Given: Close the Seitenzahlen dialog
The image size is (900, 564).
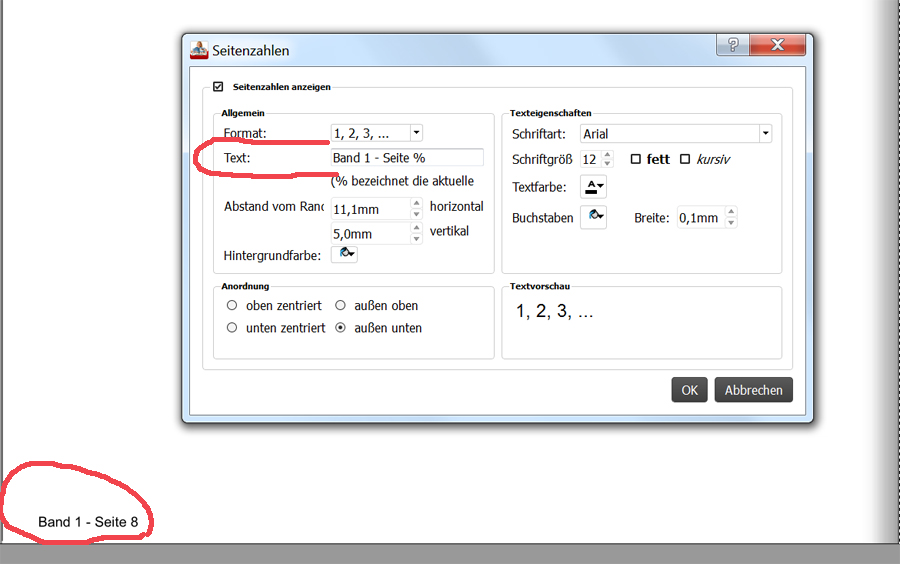Looking at the screenshot, I should (x=778, y=44).
